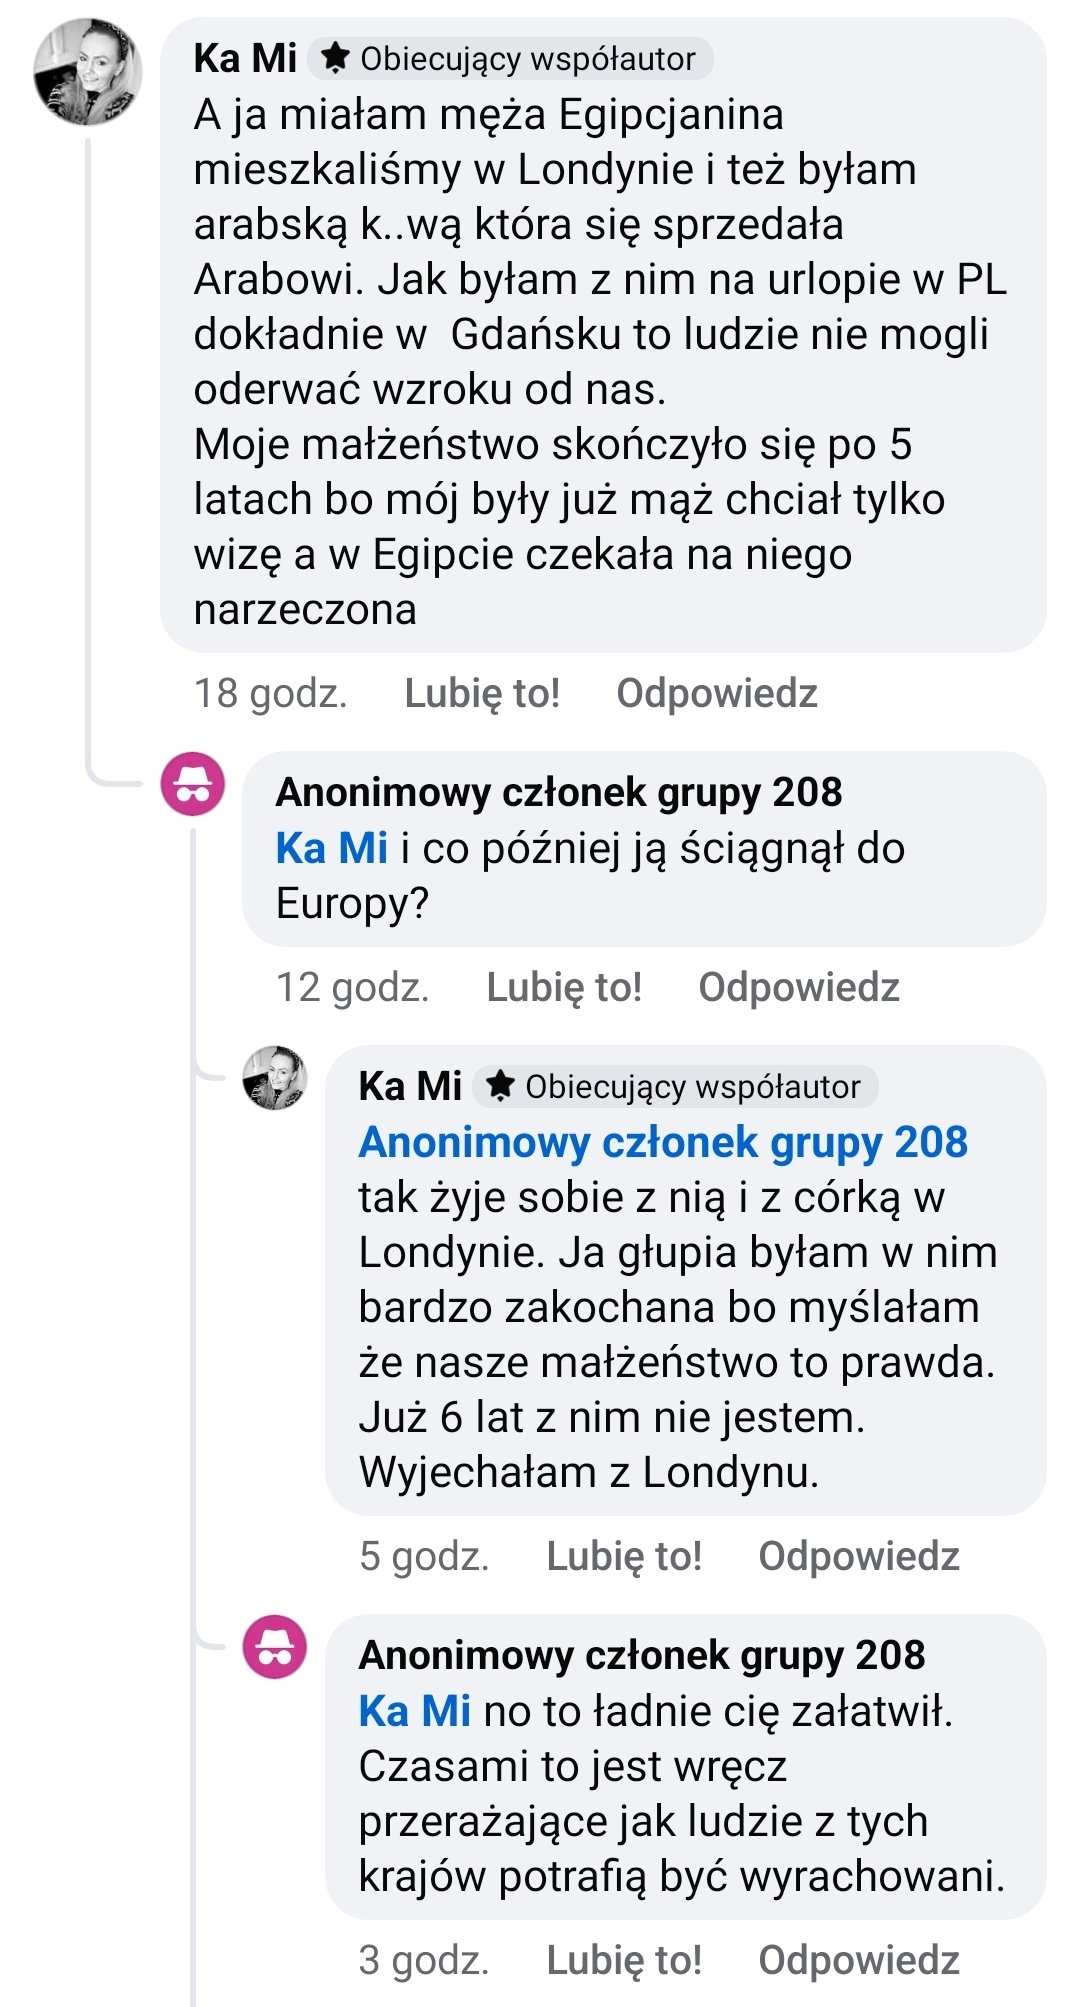Click the star badge "Obiecujący współautor" on the top comment
The height and width of the screenshot is (2007, 1080).
coord(510,59)
